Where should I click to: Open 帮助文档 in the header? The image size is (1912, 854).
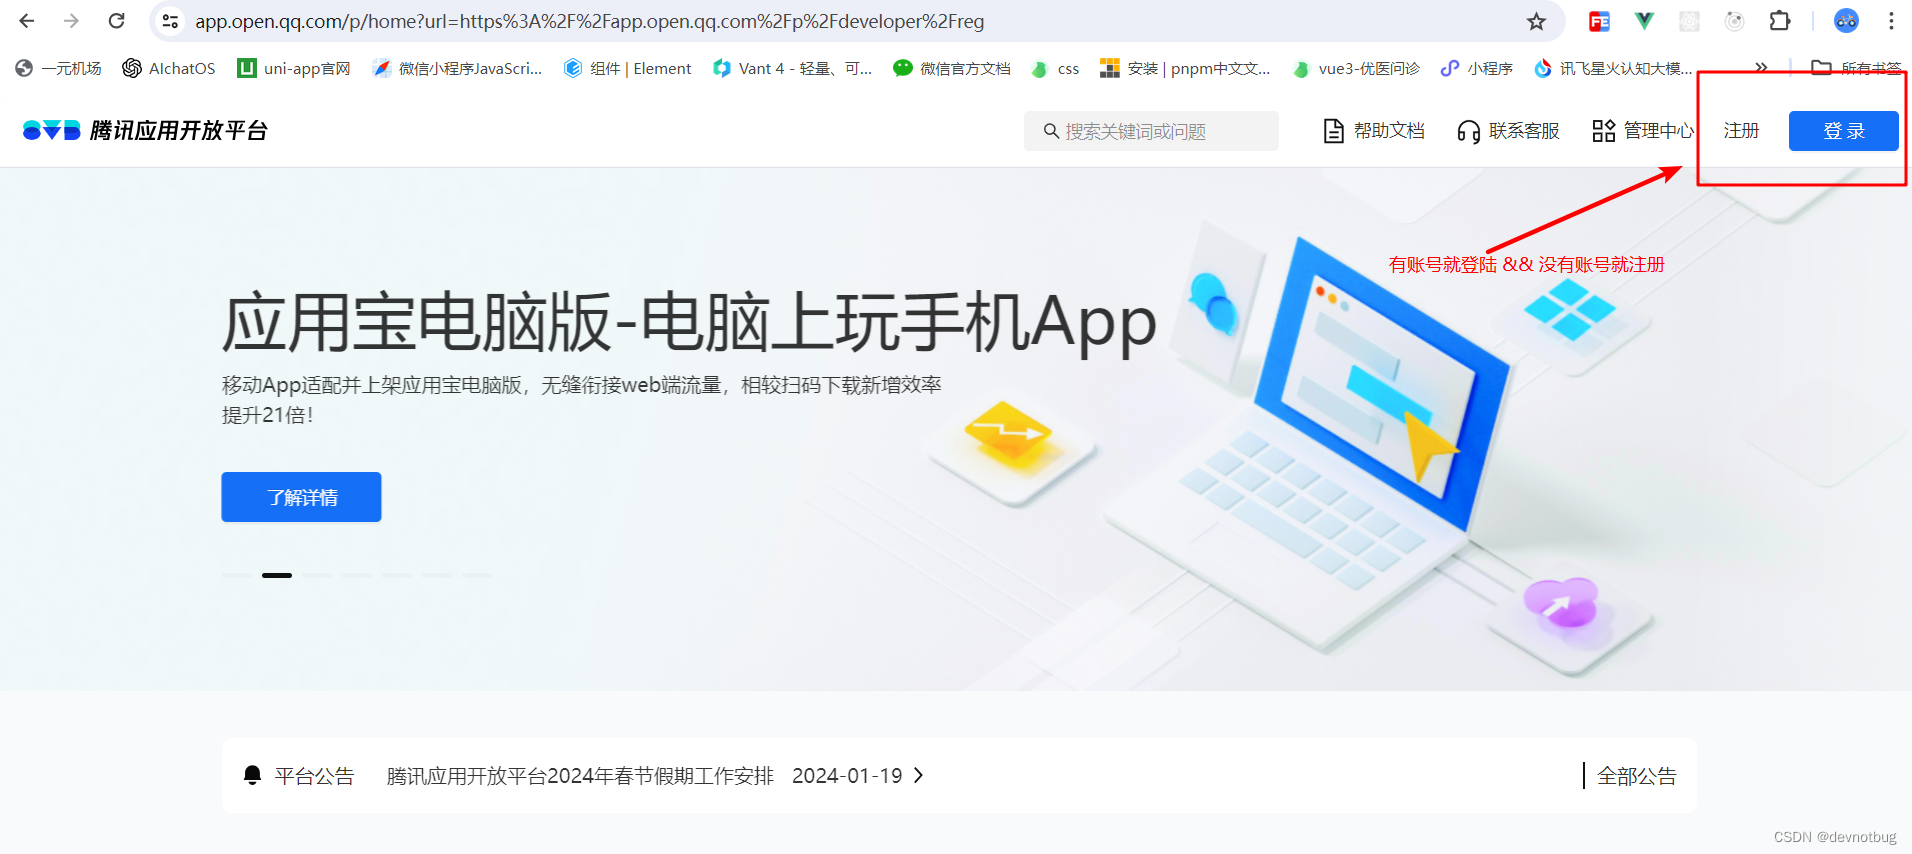click(1374, 131)
